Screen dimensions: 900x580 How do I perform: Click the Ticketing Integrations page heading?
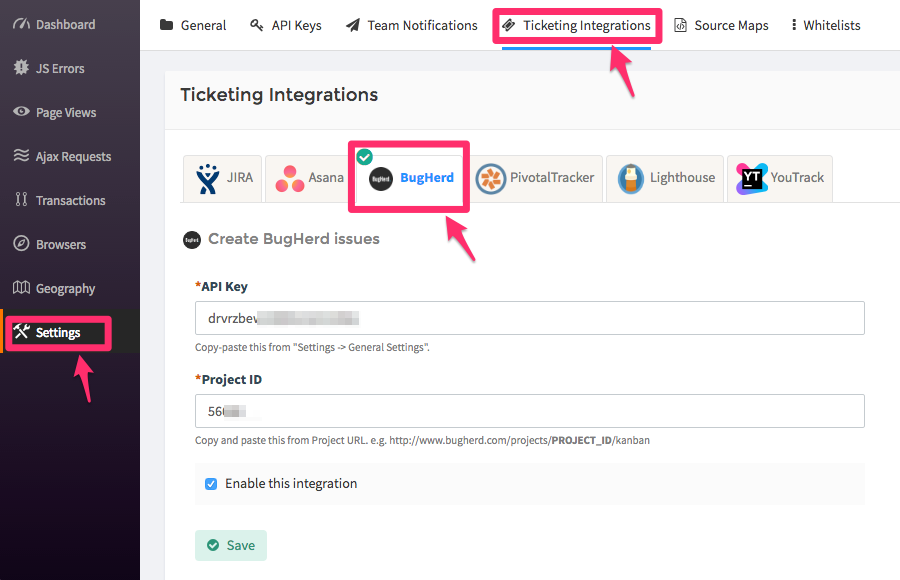(x=279, y=95)
